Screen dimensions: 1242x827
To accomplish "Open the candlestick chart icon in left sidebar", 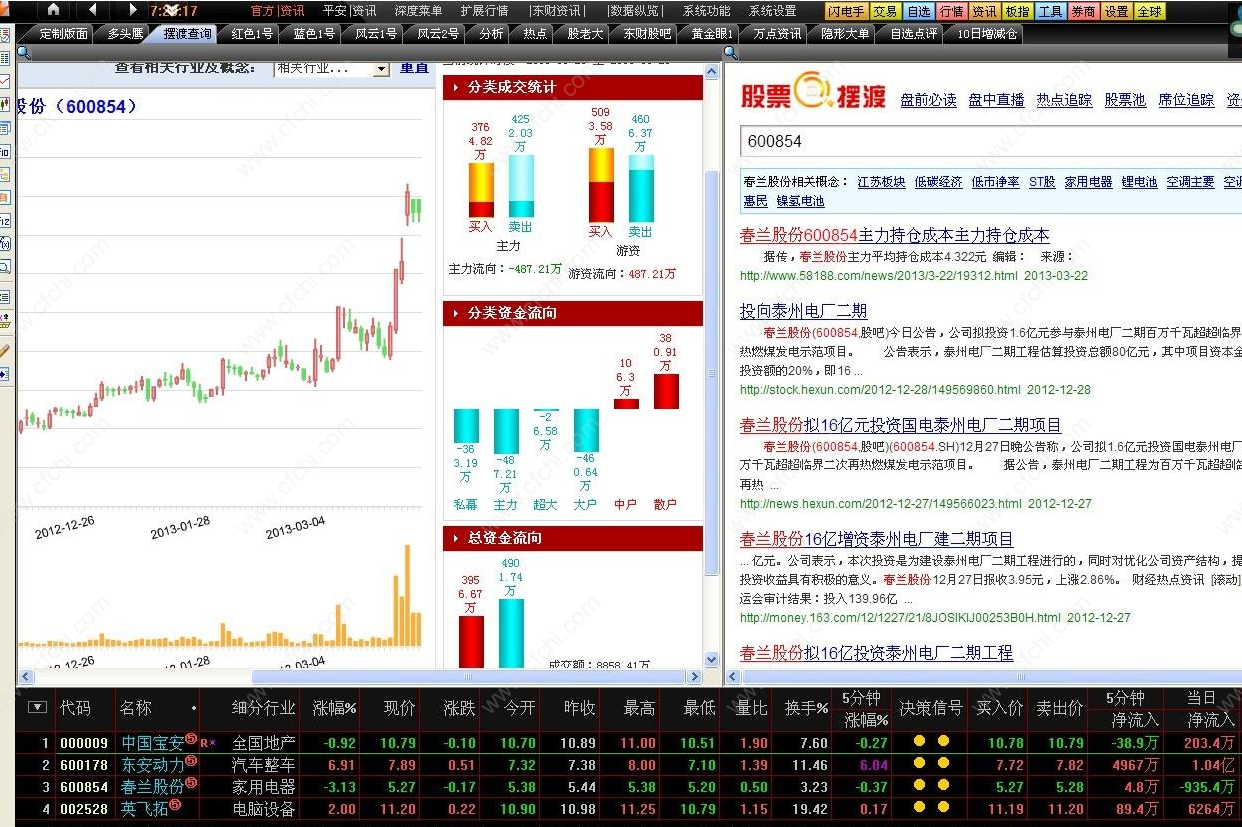I will click(5, 104).
